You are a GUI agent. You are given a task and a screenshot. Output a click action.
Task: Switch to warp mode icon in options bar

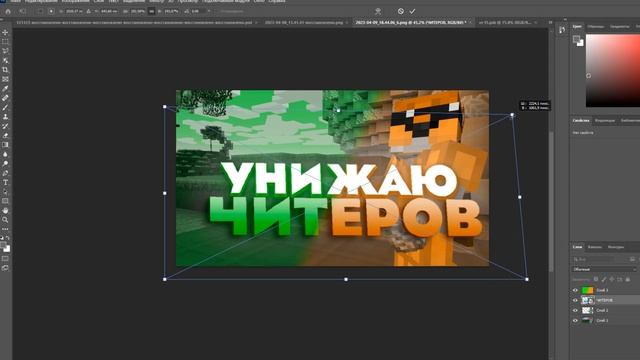(x=378, y=11)
